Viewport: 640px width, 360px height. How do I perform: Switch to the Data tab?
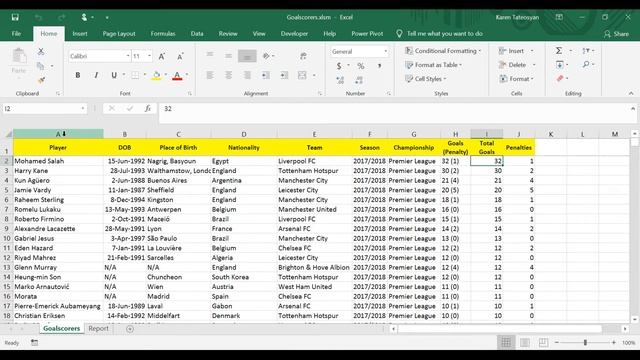pyautogui.click(x=197, y=33)
